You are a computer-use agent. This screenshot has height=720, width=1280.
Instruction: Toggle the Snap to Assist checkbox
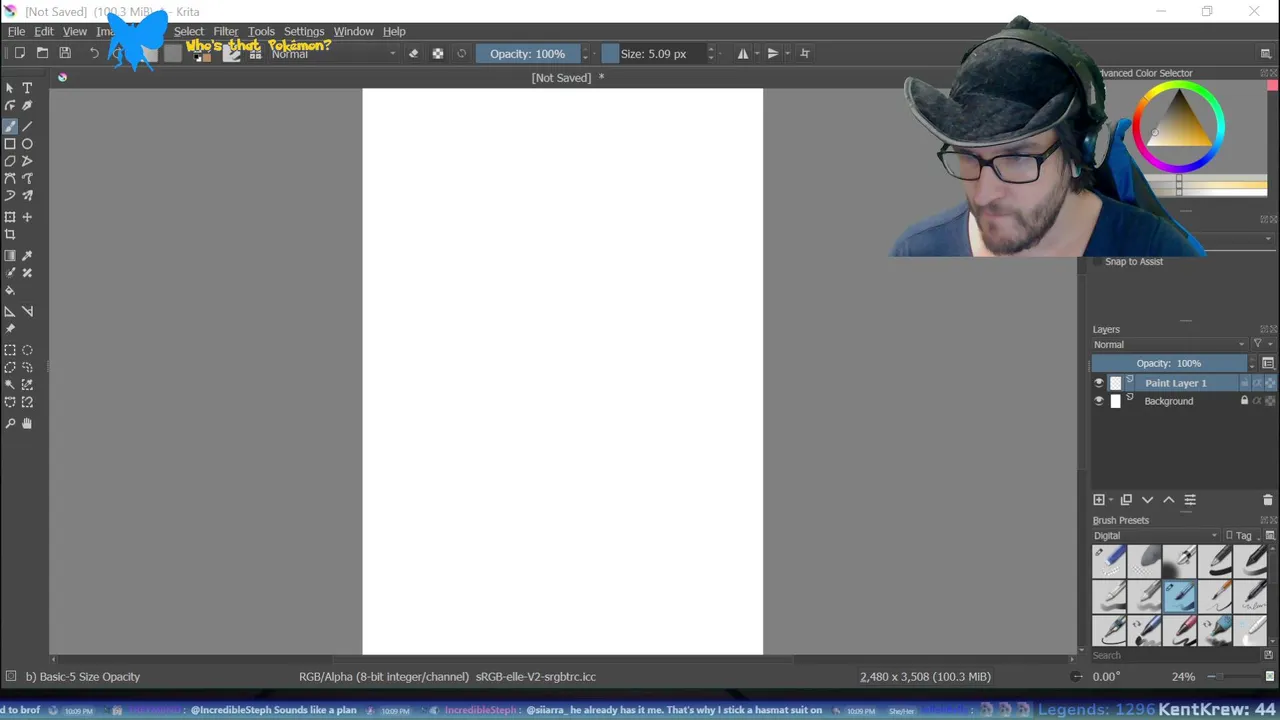tap(1098, 262)
